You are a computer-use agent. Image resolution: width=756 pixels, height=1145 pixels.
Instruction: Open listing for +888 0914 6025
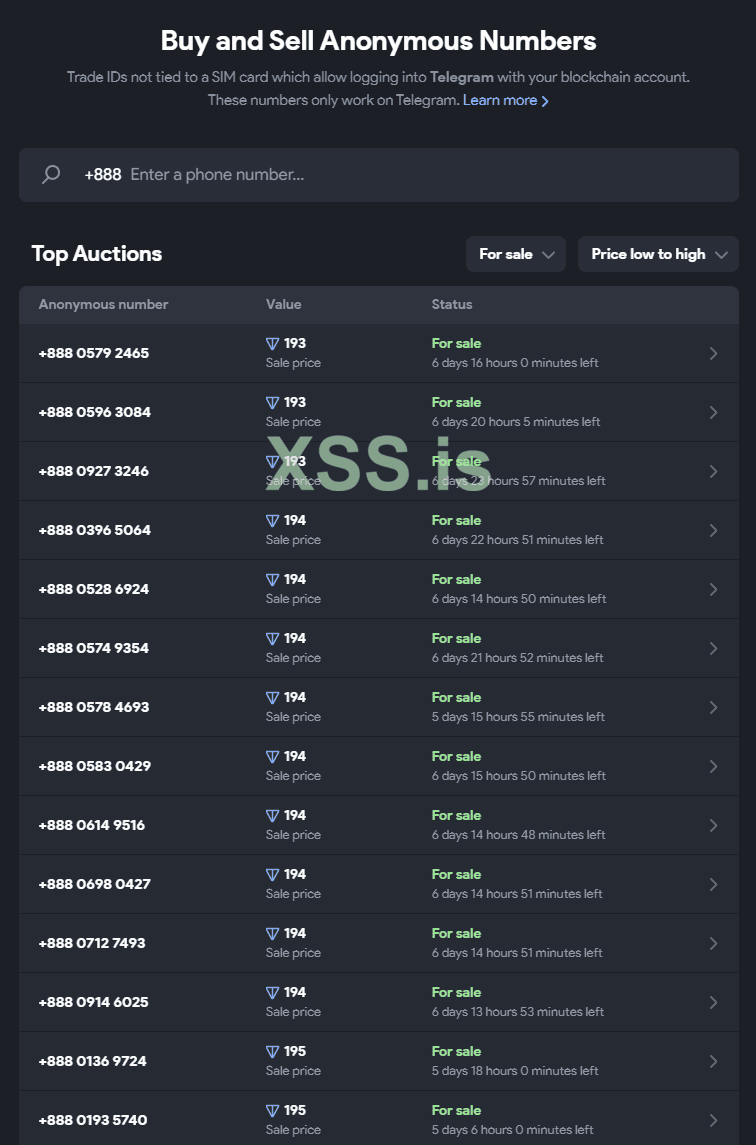94,1002
